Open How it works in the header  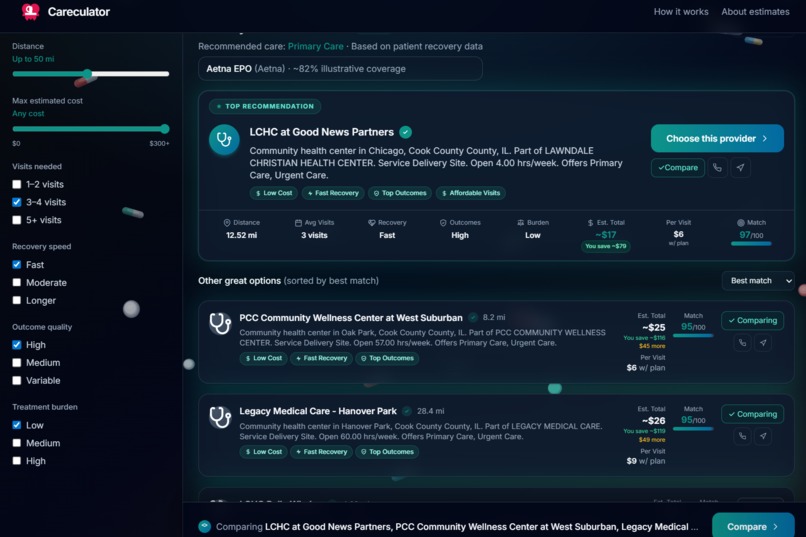681,11
